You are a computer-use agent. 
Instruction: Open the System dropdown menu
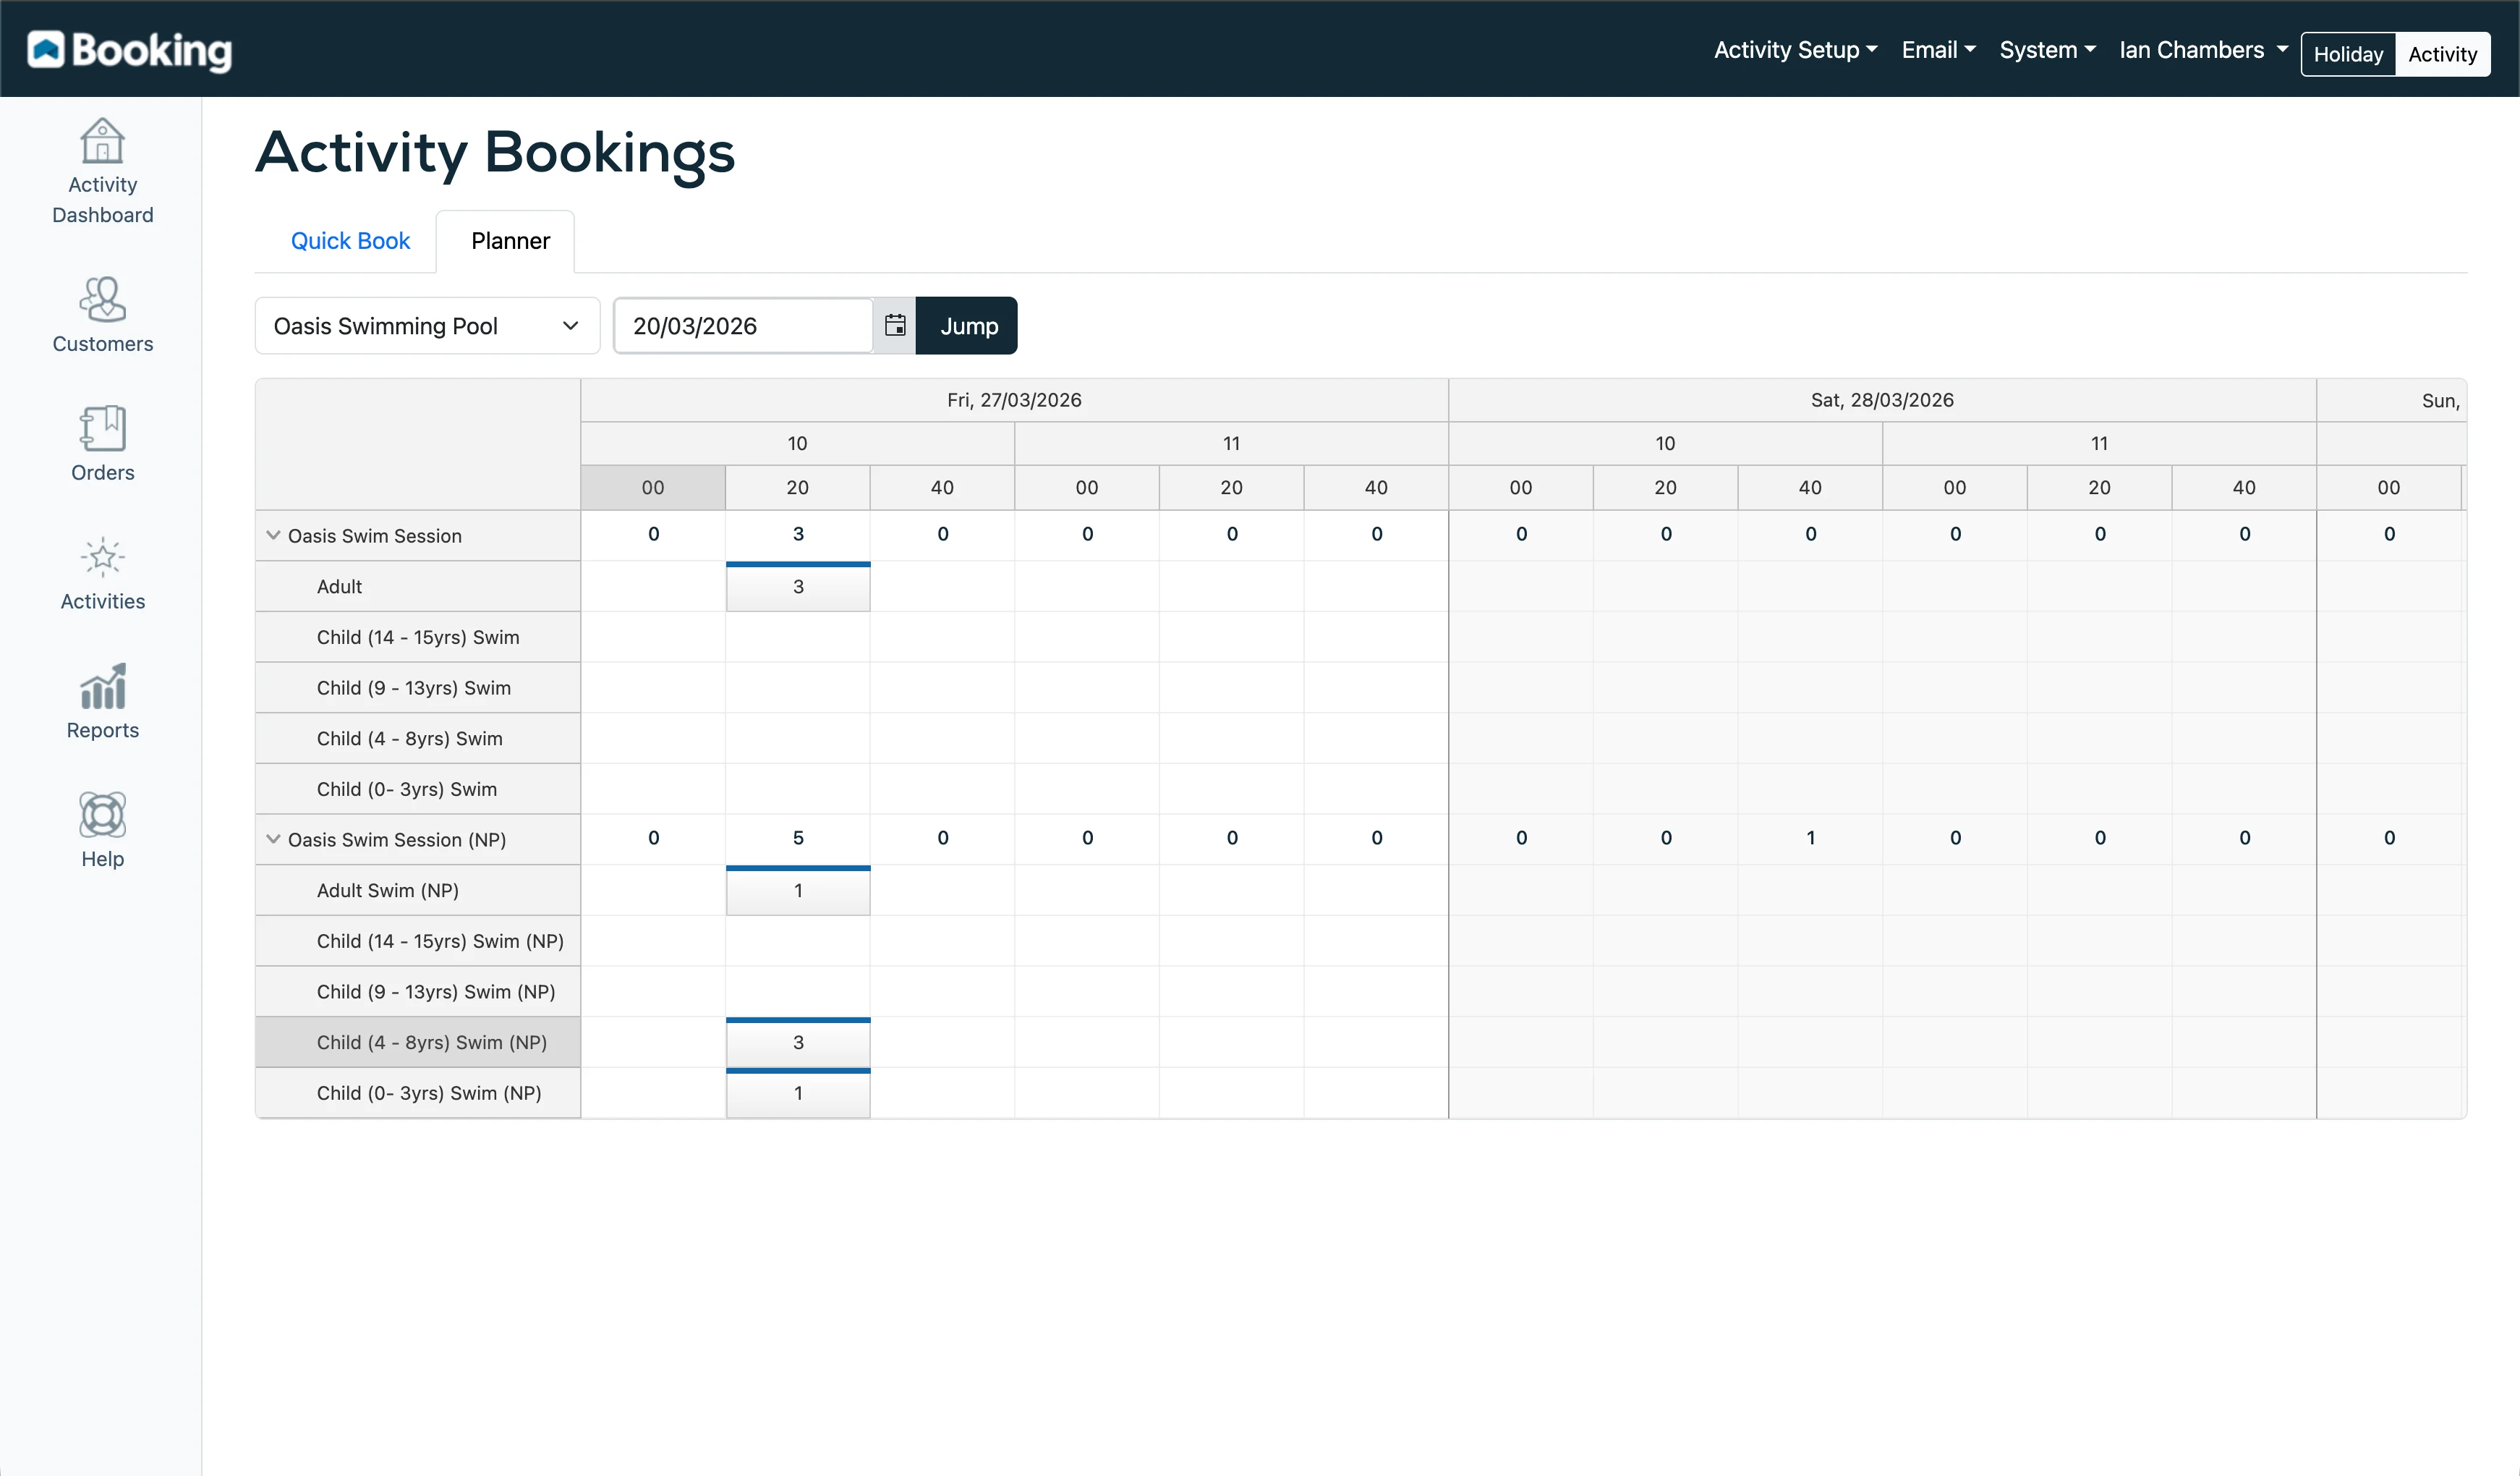[x=2047, y=50]
